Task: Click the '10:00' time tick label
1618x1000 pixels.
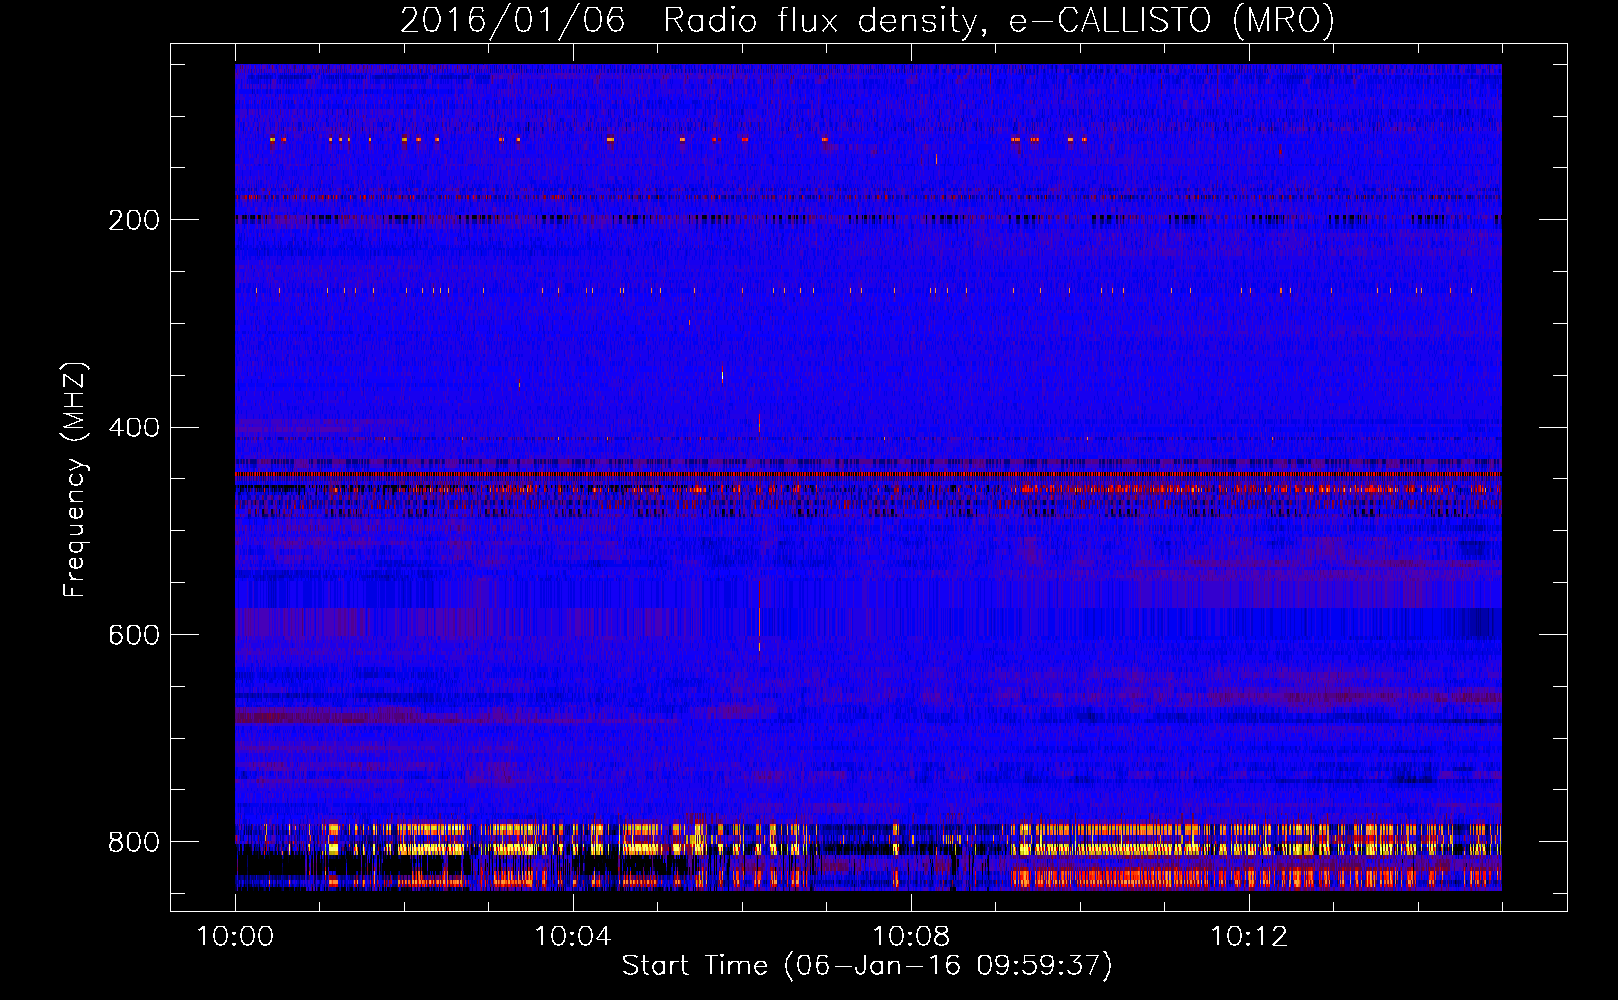Action: (x=235, y=937)
